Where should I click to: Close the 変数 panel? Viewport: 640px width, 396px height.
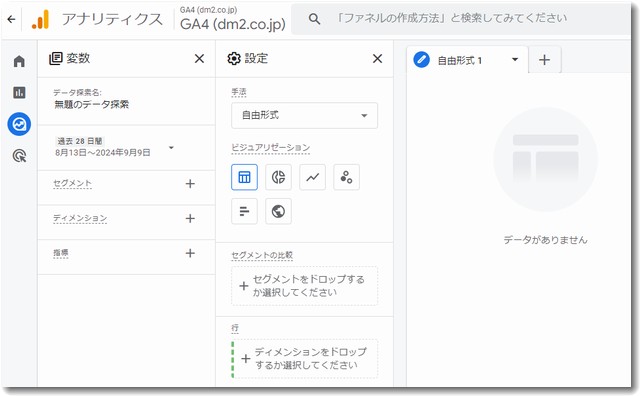pyautogui.click(x=199, y=59)
